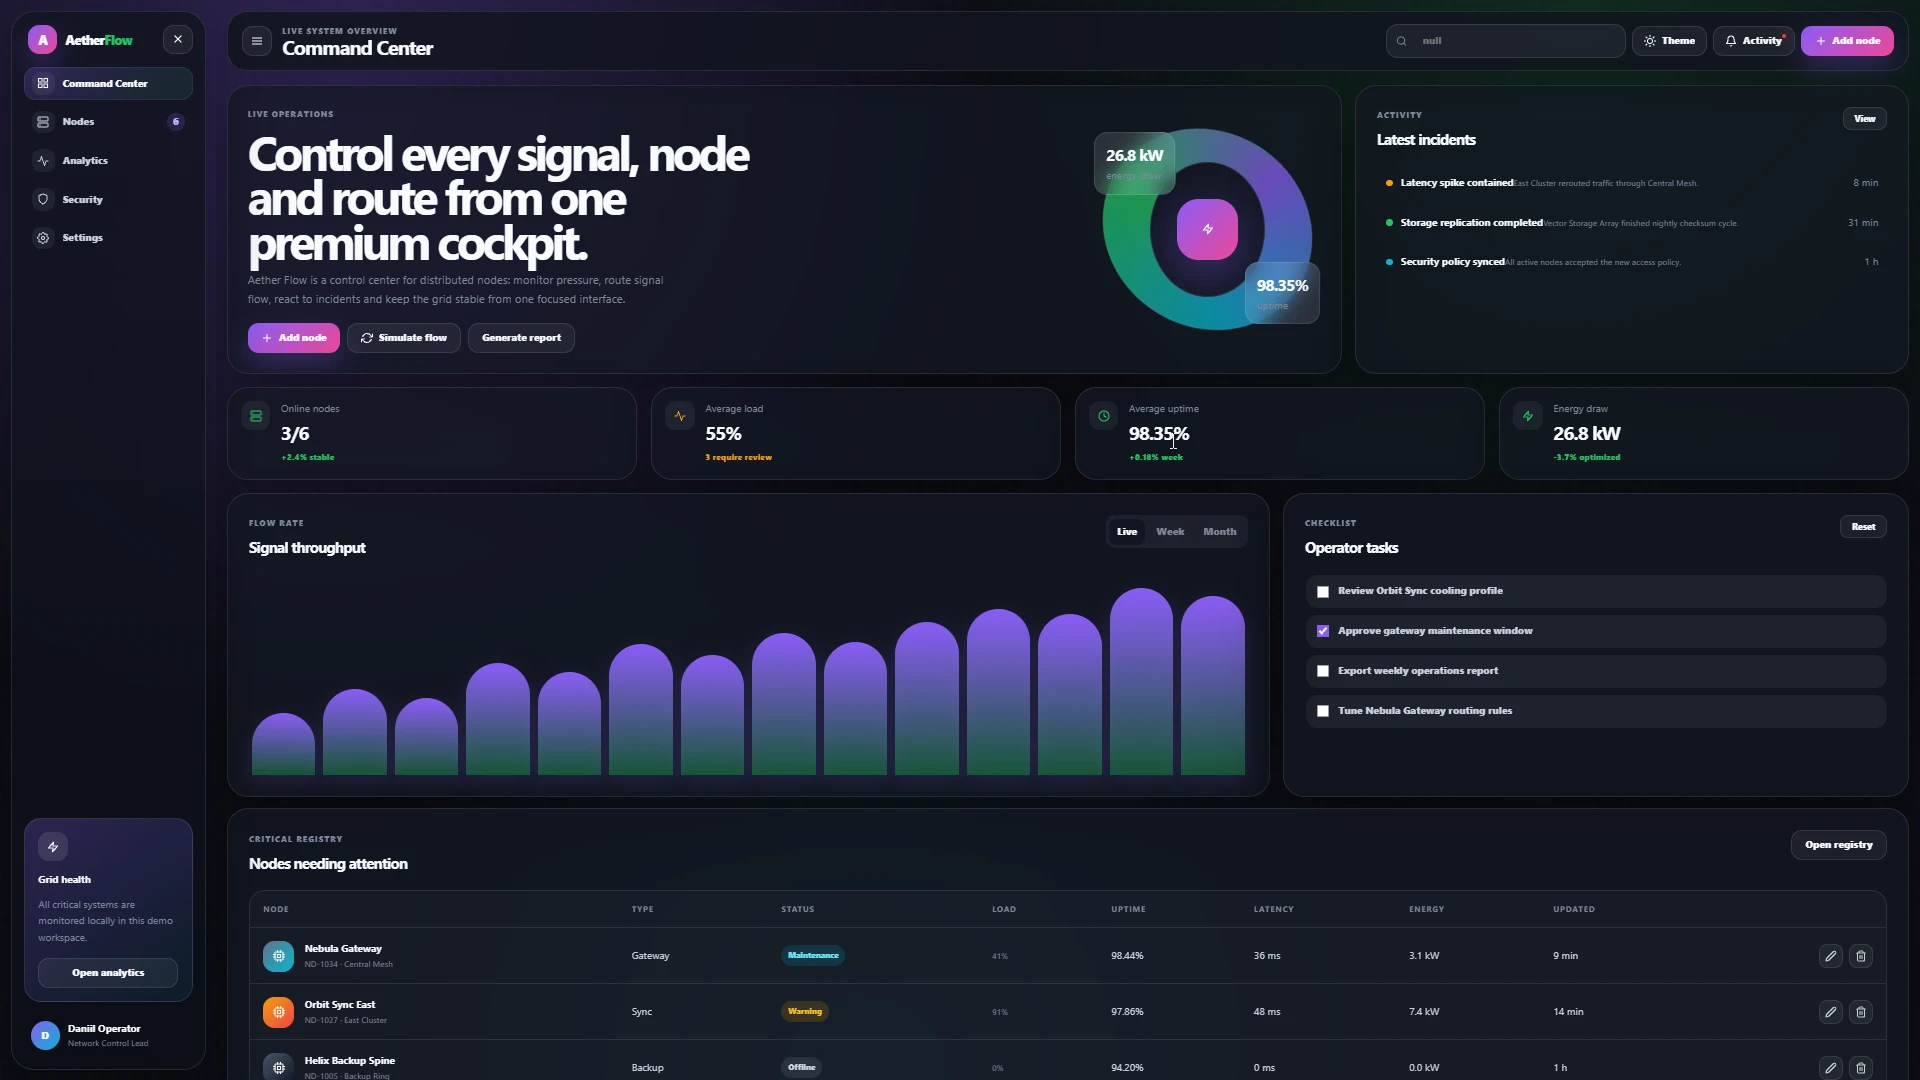Open the Storage replication completed incident
Screen dimensions: 1920x1080
click(1631, 223)
